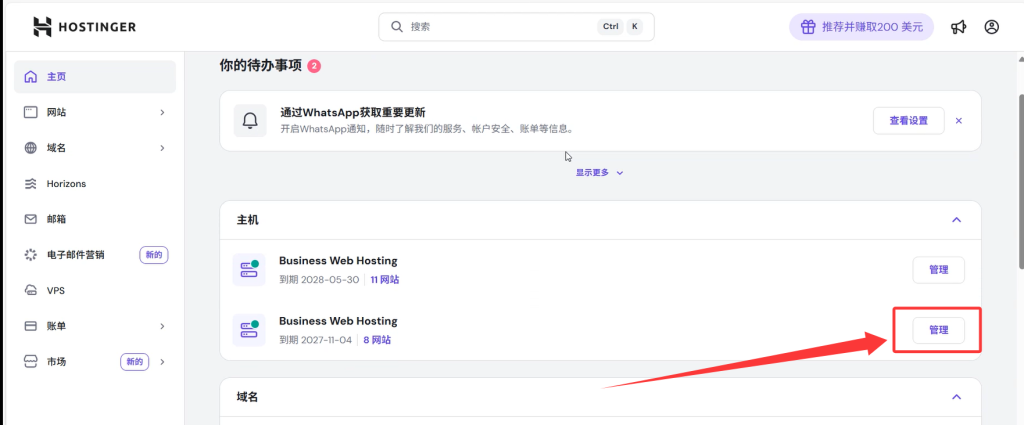The width and height of the screenshot is (1024, 425).
Task: Expand the 网站 sidebar submenu
Action: 162,113
